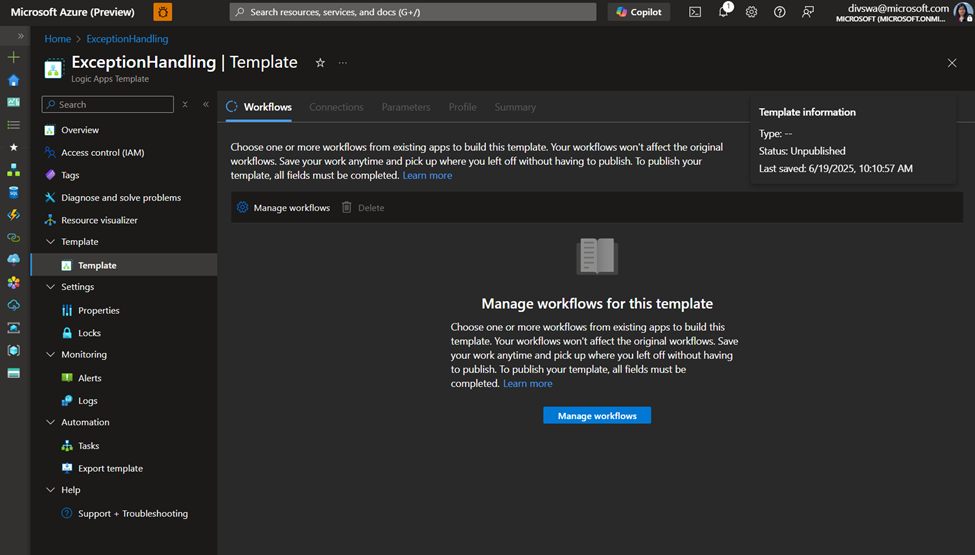Viewport: 975px width, 555px height.
Task: Click the Favorites star in left rail
Action: point(13,147)
